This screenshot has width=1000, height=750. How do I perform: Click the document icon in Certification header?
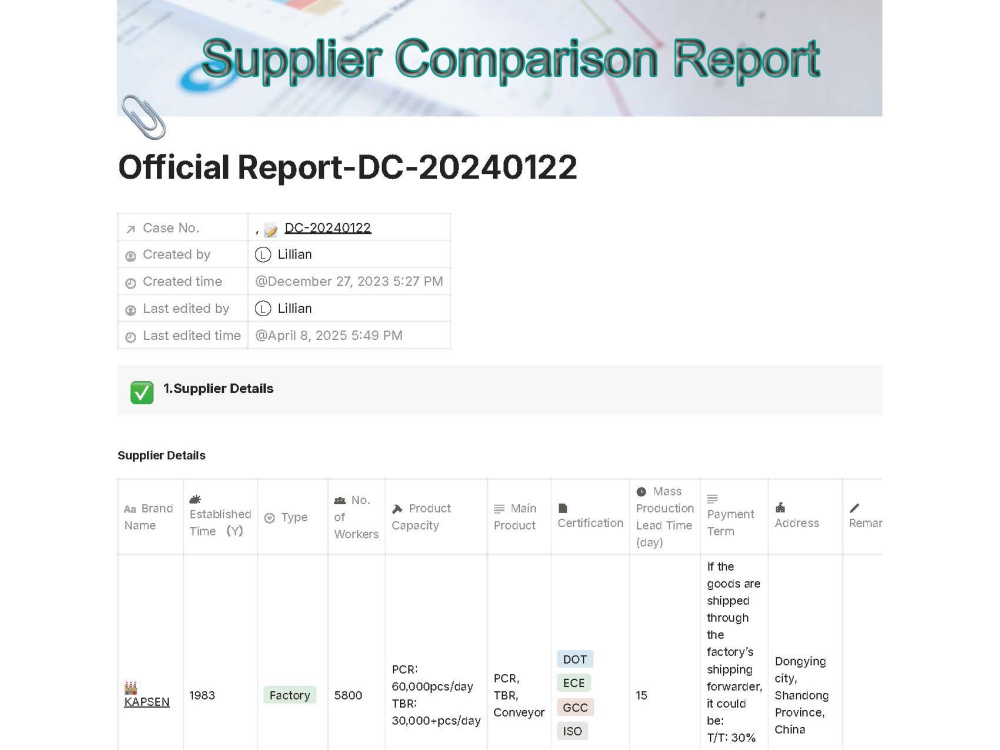[x=562, y=508]
